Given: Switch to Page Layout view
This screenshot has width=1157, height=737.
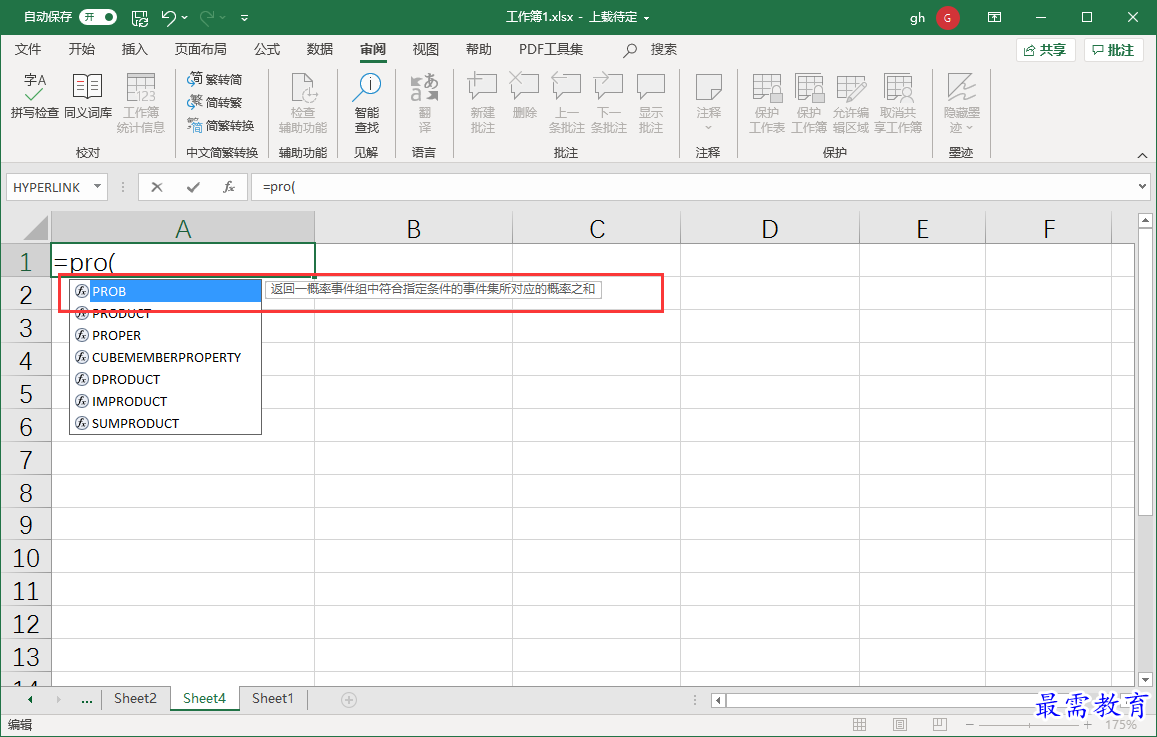Looking at the screenshot, I should (899, 724).
